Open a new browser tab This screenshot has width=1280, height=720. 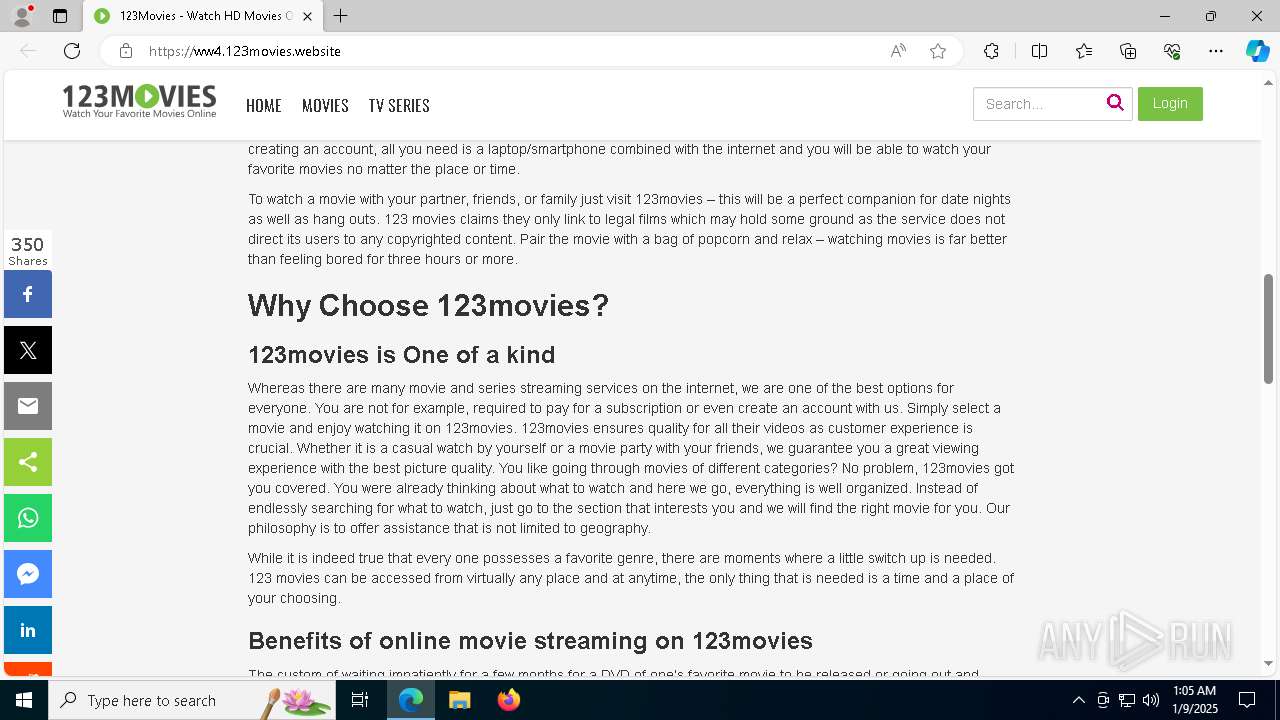(340, 16)
